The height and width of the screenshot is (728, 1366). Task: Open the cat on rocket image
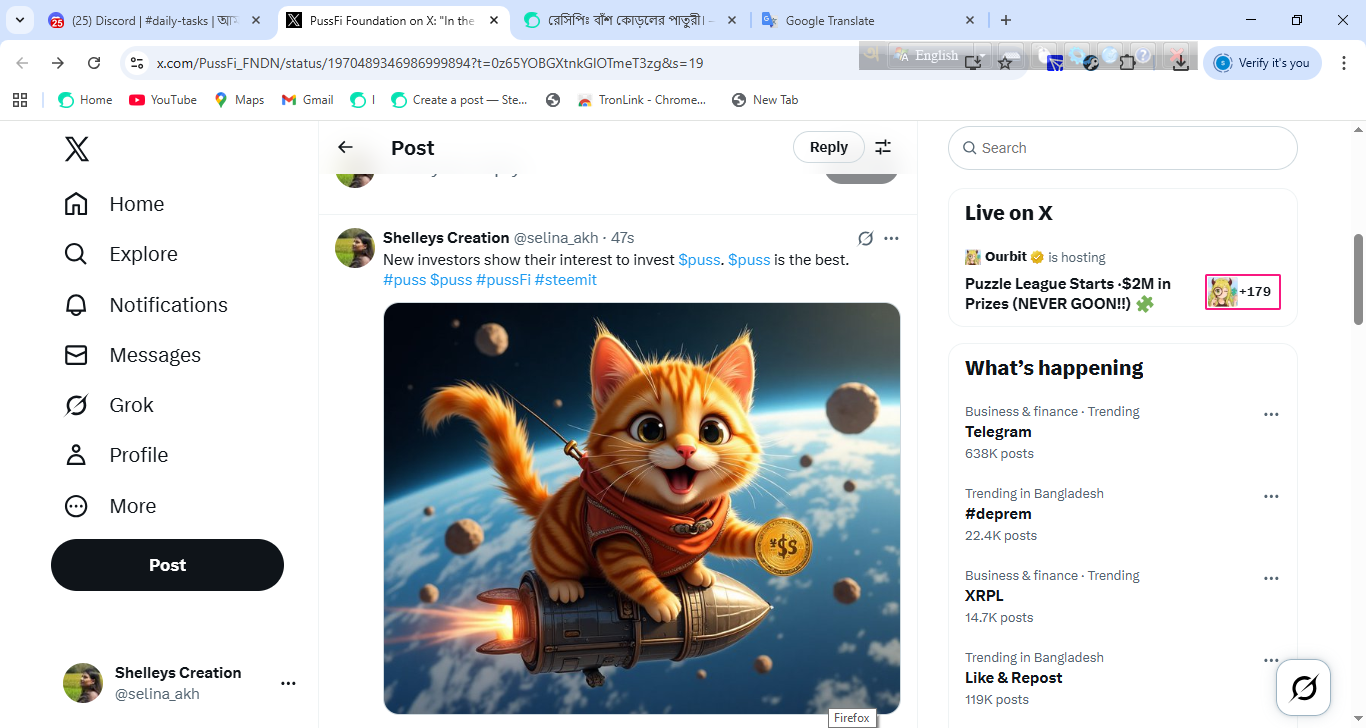pyautogui.click(x=642, y=508)
